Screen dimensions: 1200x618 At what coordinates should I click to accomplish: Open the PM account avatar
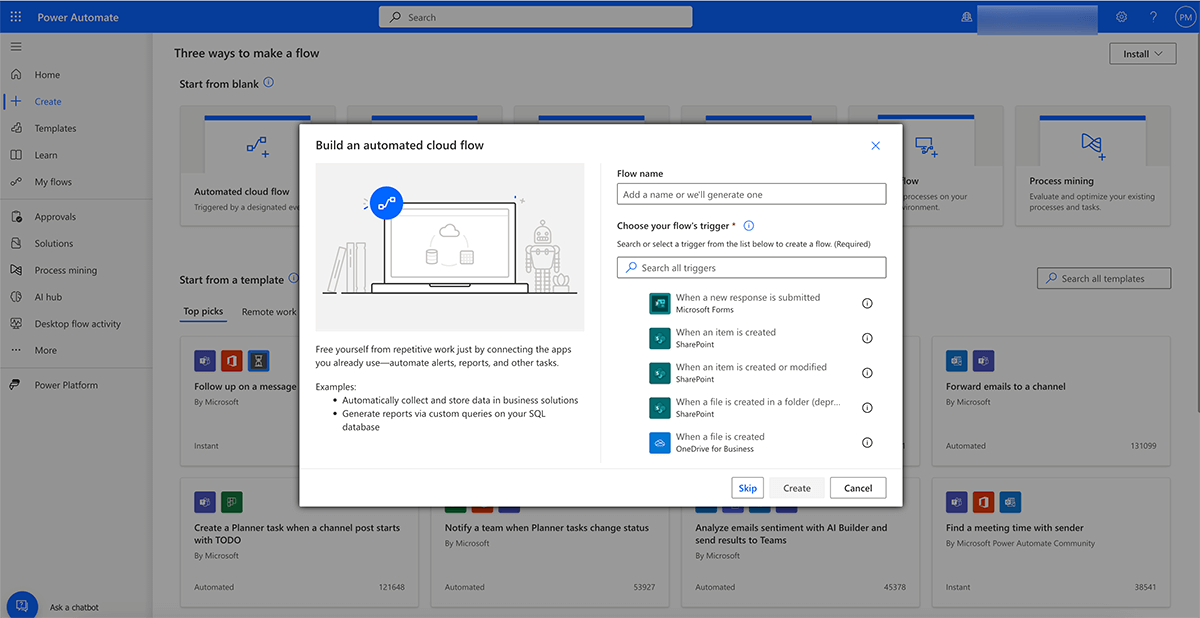click(1184, 17)
